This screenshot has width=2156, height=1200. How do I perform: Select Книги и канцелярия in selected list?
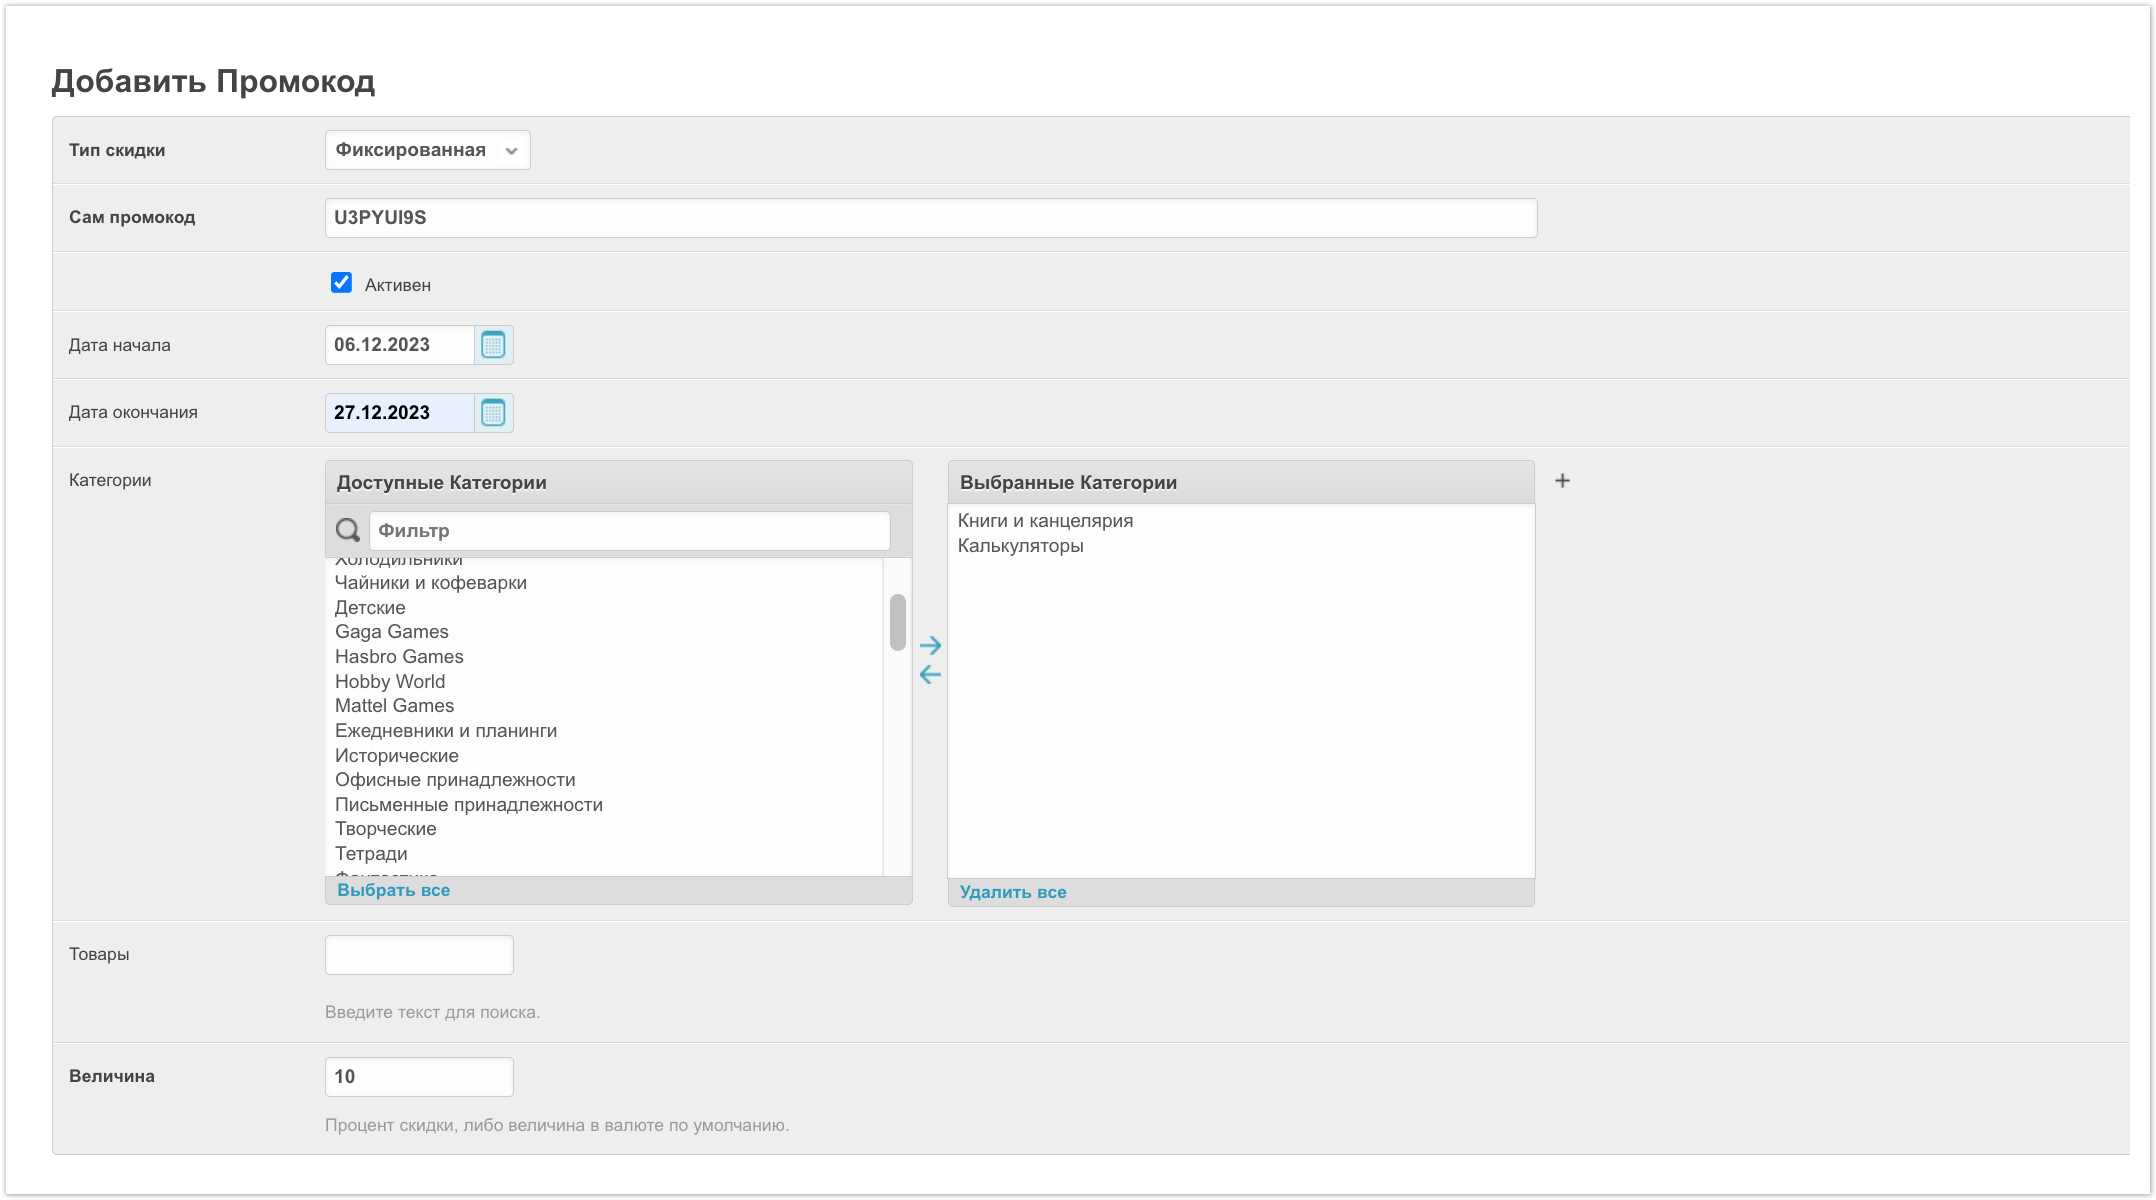(x=1045, y=521)
